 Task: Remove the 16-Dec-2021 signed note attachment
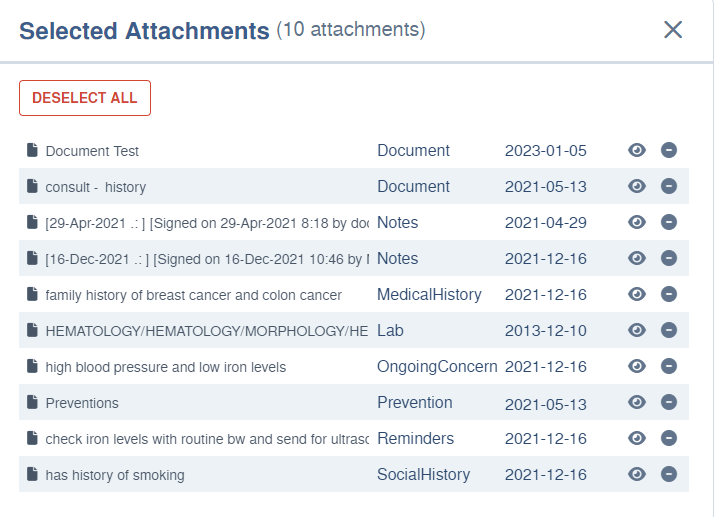(669, 258)
